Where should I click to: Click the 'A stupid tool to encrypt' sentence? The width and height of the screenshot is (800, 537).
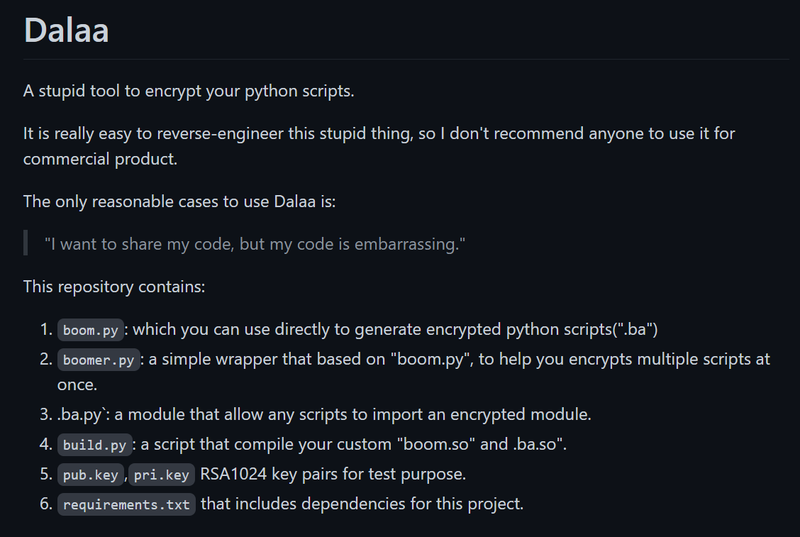coord(189,91)
